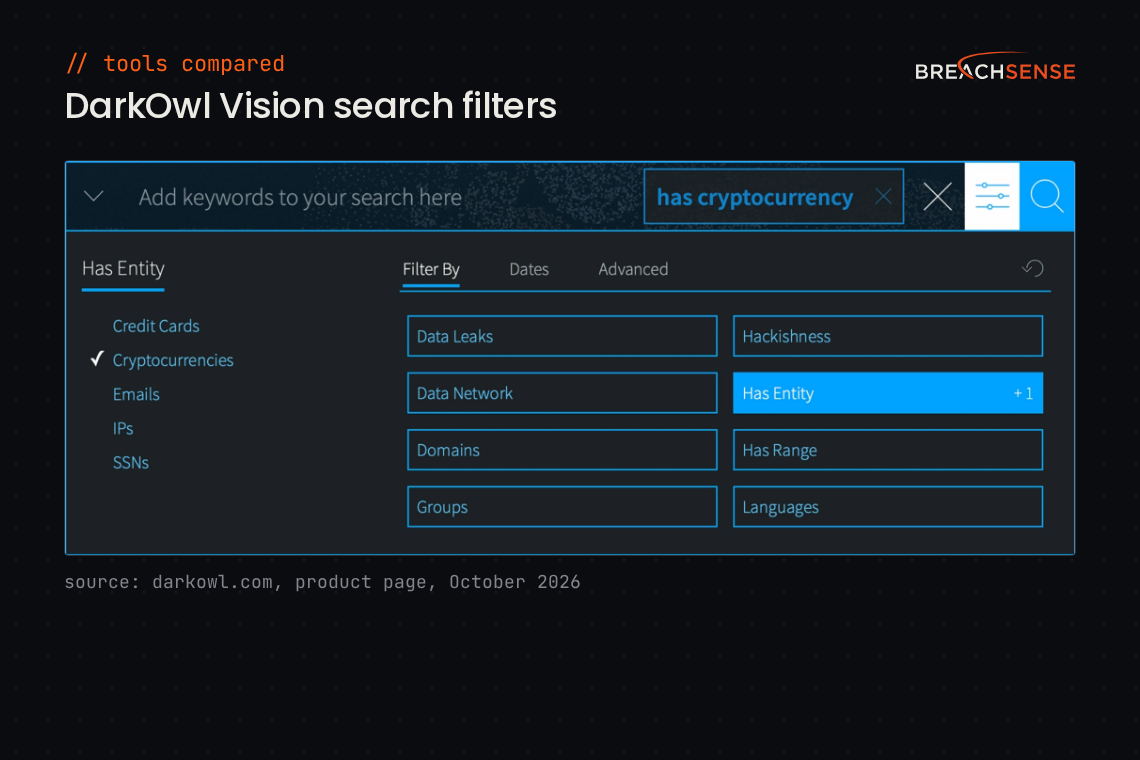Select the Credit Cards entity option
The width and height of the screenshot is (1140, 760).
tap(156, 326)
